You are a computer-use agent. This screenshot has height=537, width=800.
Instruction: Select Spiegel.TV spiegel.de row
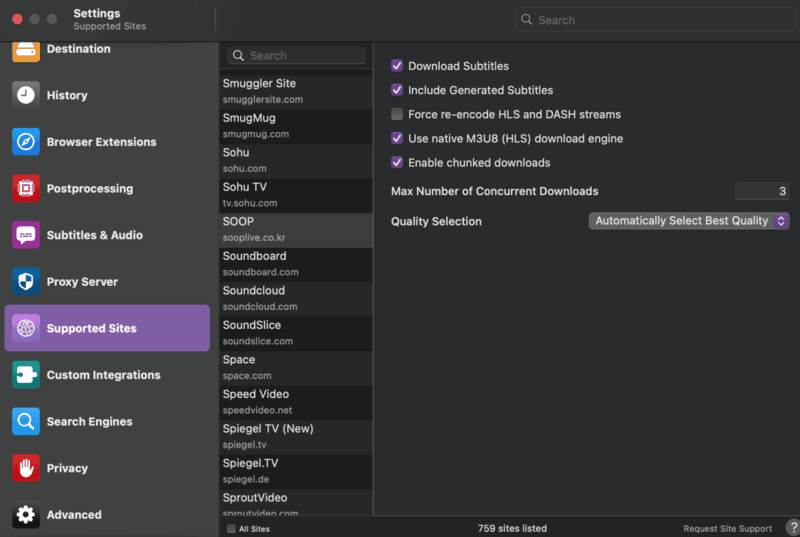point(296,471)
